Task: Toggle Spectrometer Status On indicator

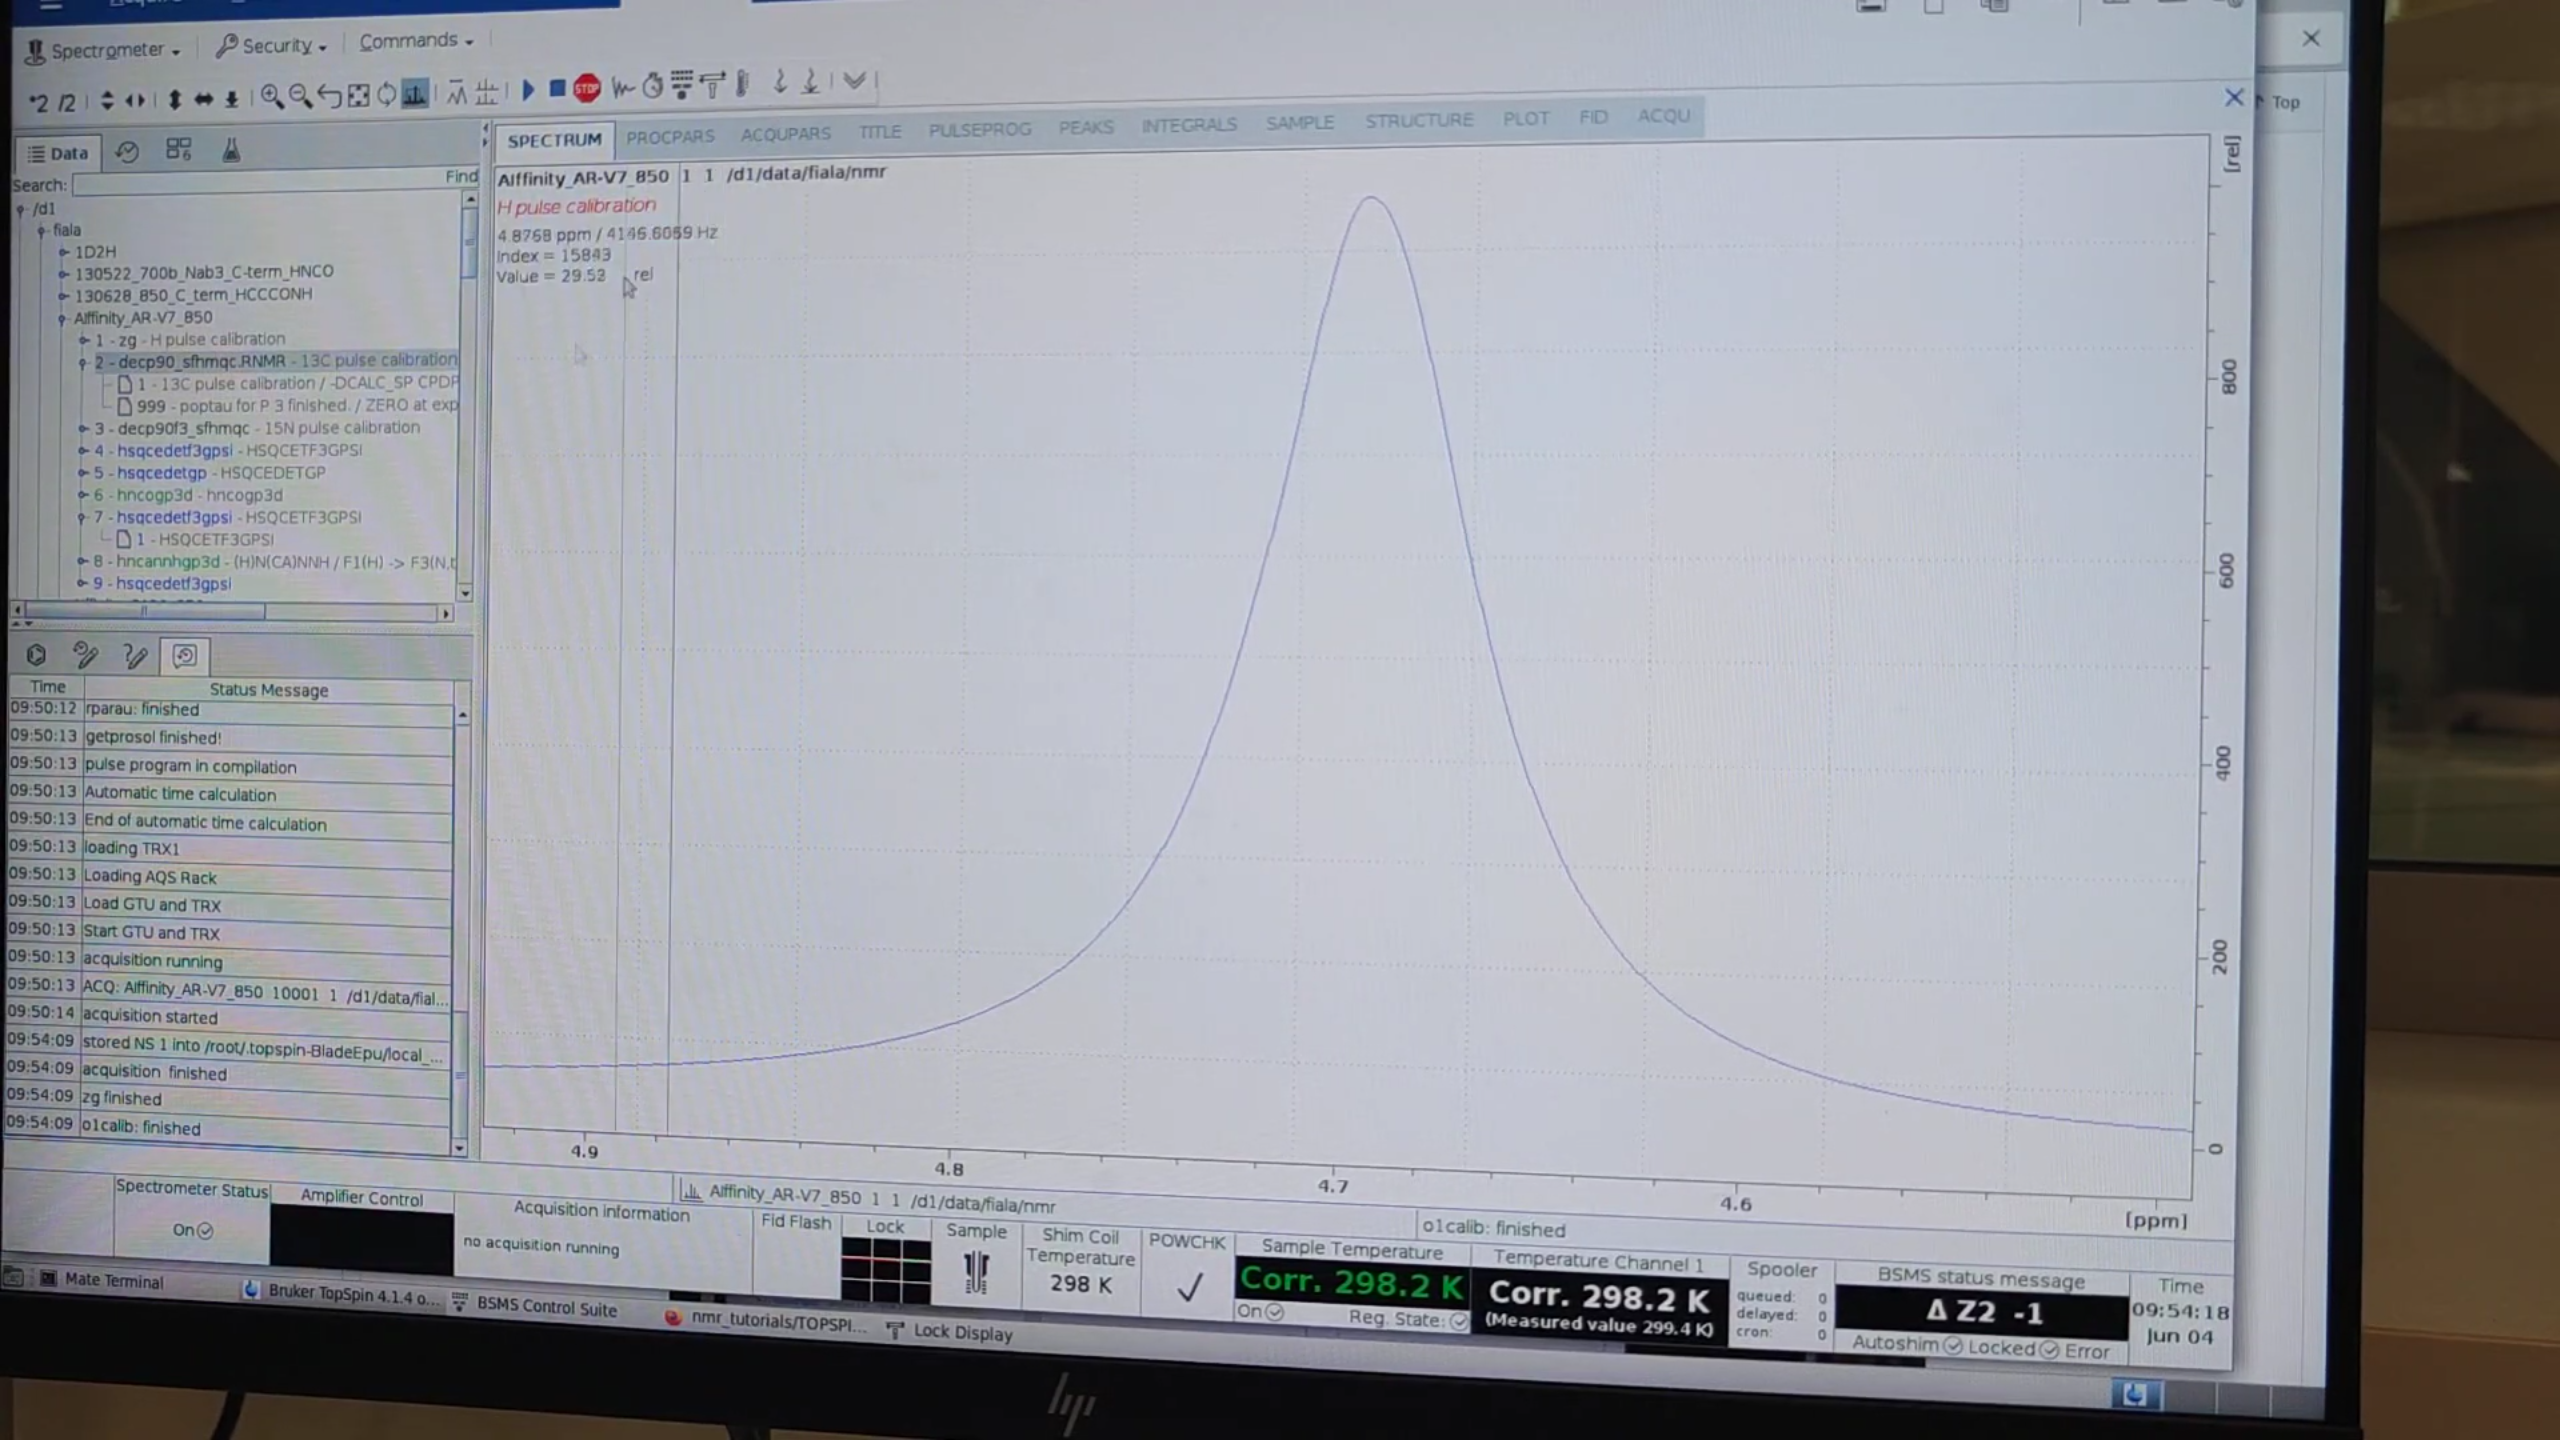Action: pyautogui.click(x=205, y=1231)
